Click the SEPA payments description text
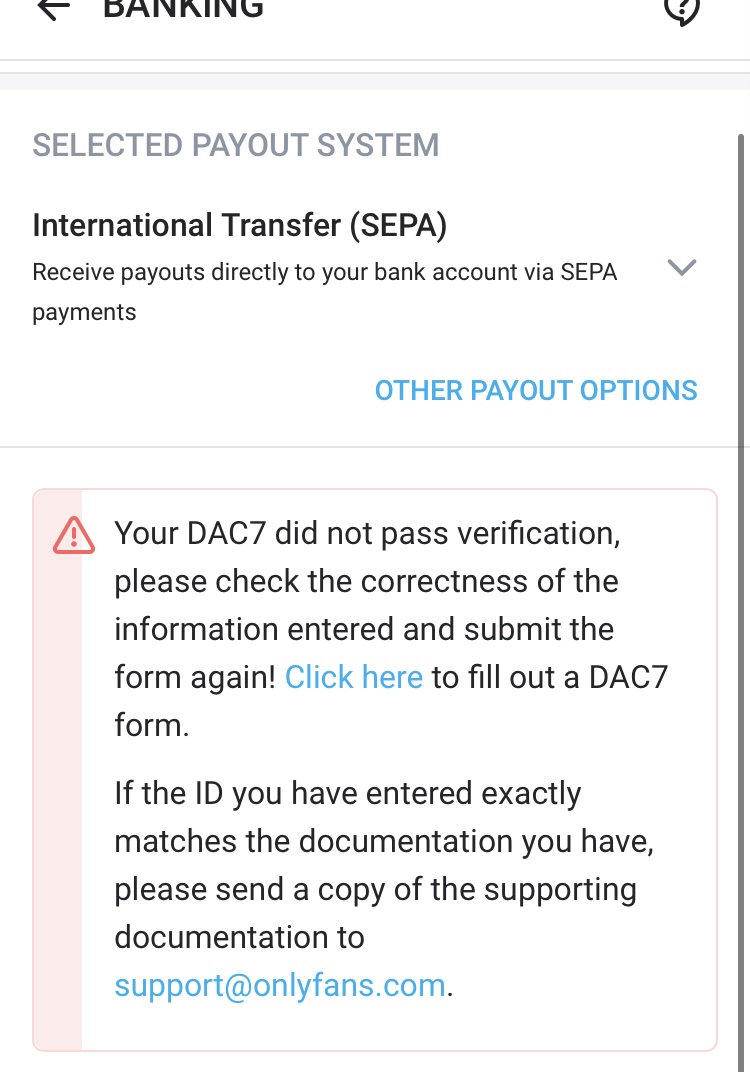The width and height of the screenshot is (750, 1072). 325,272
